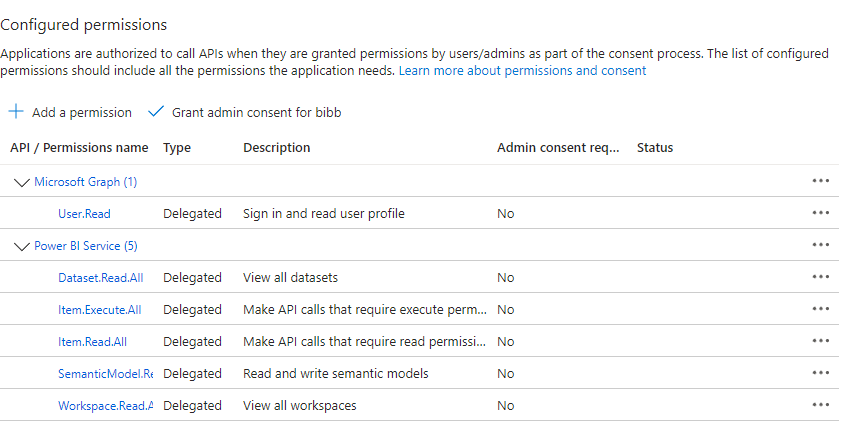The image size is (848, 429).
Task: Click the Delegated type cell in Item.Execute.All row
Action: click(x=193, y=309)
